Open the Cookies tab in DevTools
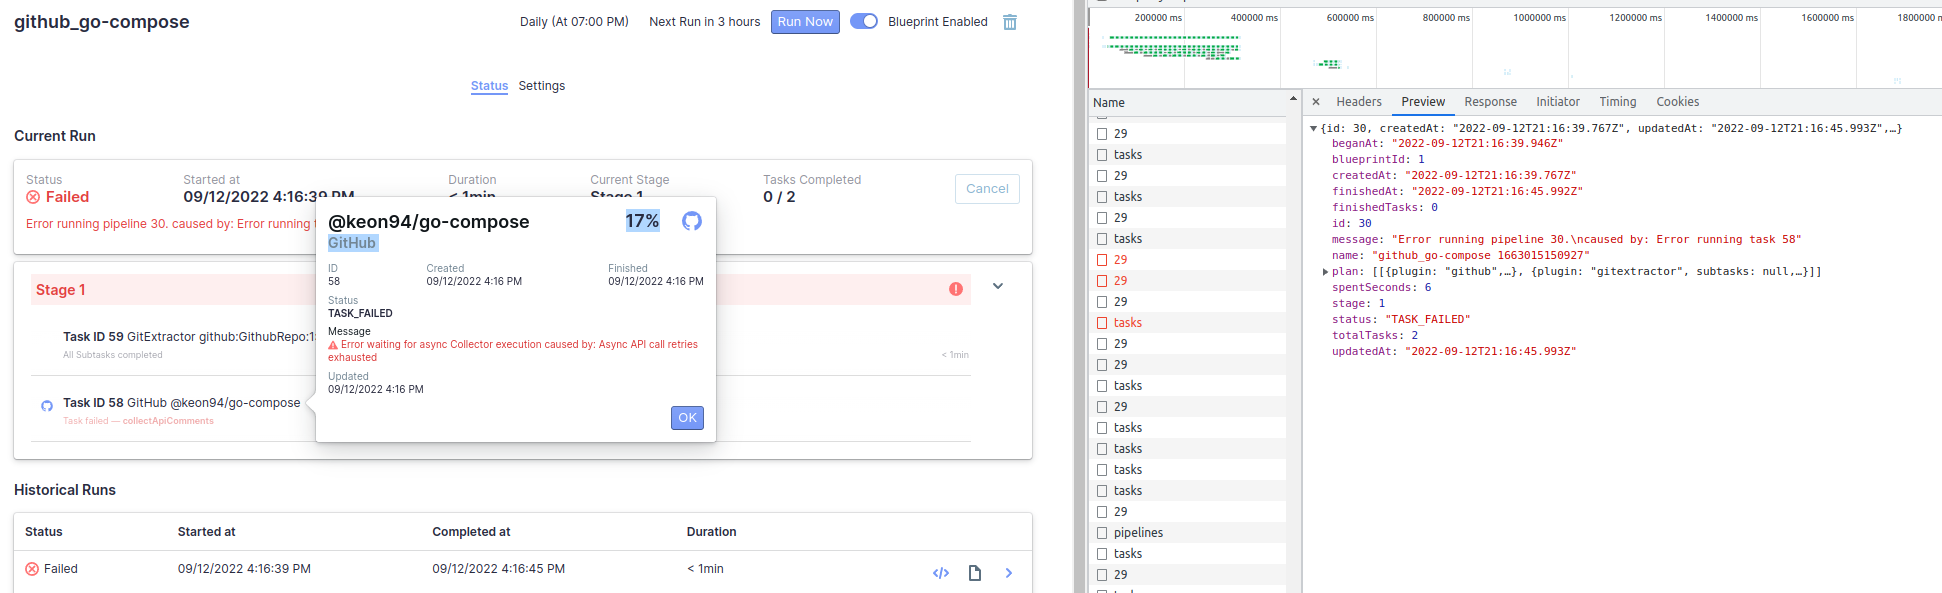1942x593 pixels. point(1677,102)
